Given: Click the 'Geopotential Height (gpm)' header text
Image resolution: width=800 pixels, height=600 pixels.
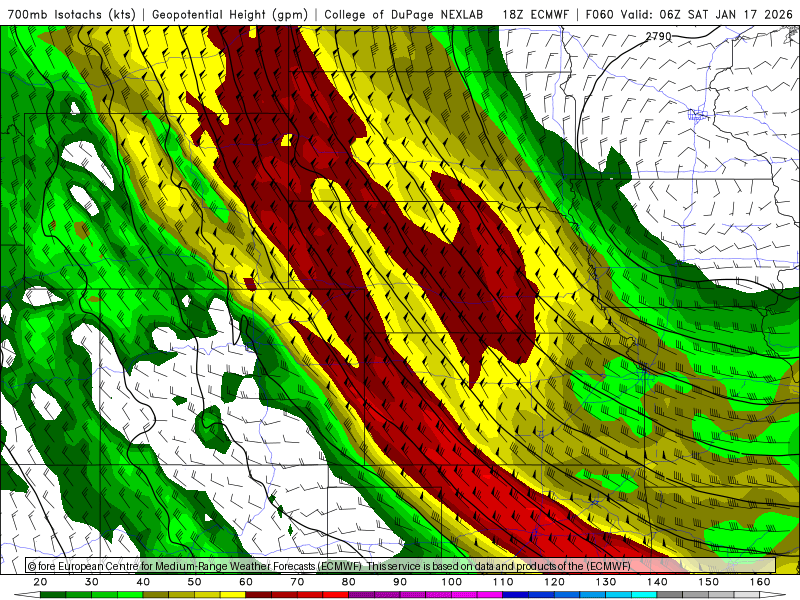Looking at the screenshot, I should [x=230, y=14].
